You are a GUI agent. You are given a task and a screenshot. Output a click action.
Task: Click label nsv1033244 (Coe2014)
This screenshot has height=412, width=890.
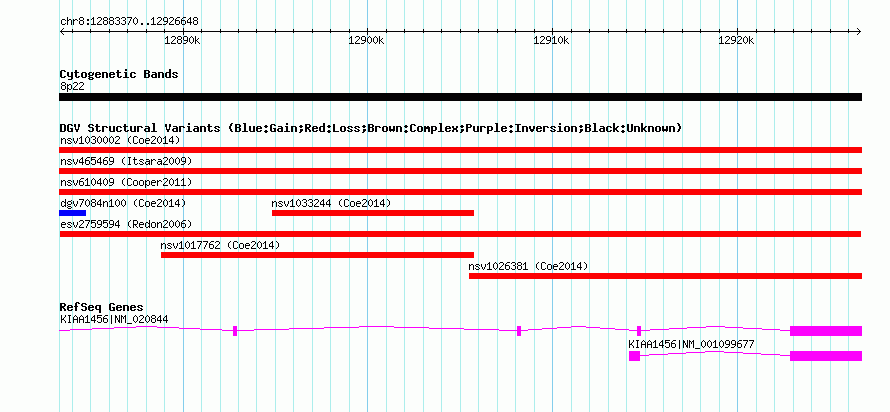coord(331,203)
